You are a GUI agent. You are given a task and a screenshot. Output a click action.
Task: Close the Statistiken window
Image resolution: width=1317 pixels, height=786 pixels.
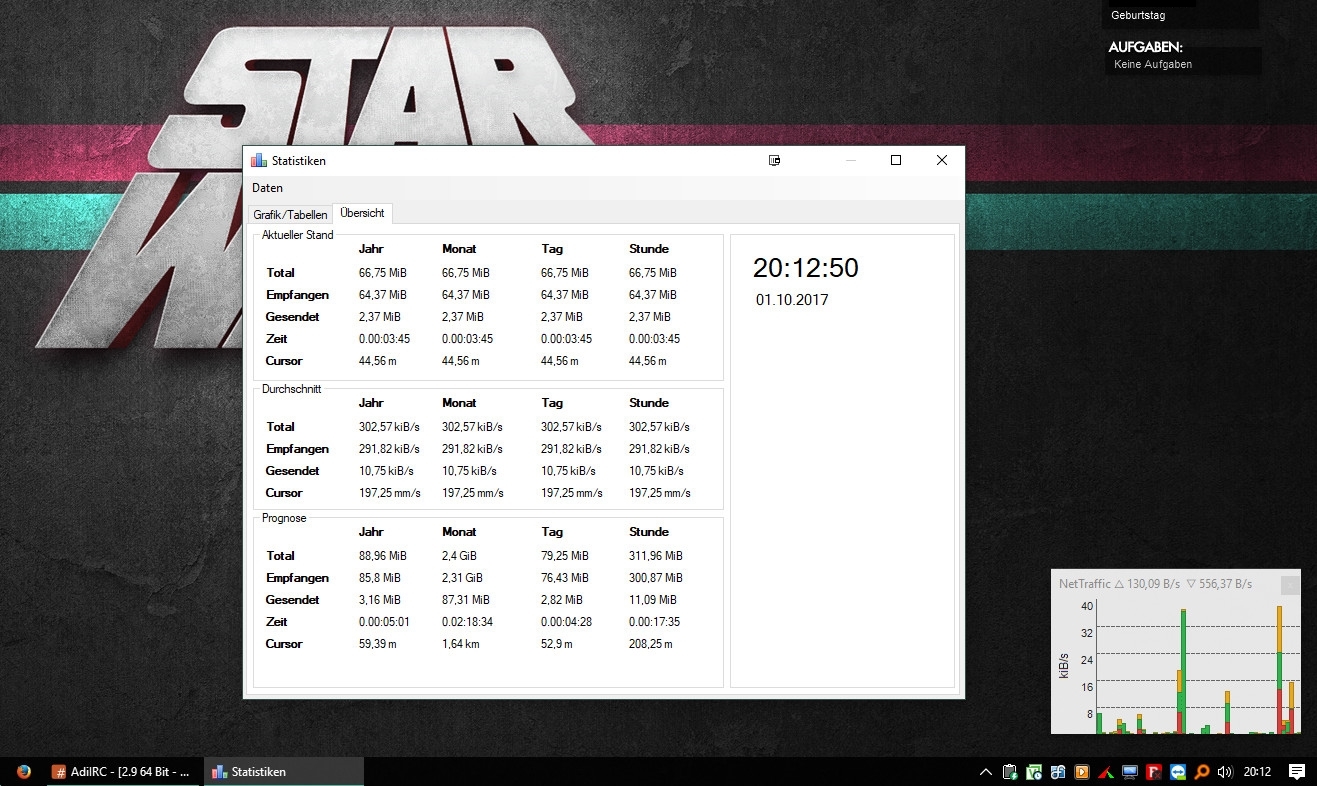click(x=941, y=160)
